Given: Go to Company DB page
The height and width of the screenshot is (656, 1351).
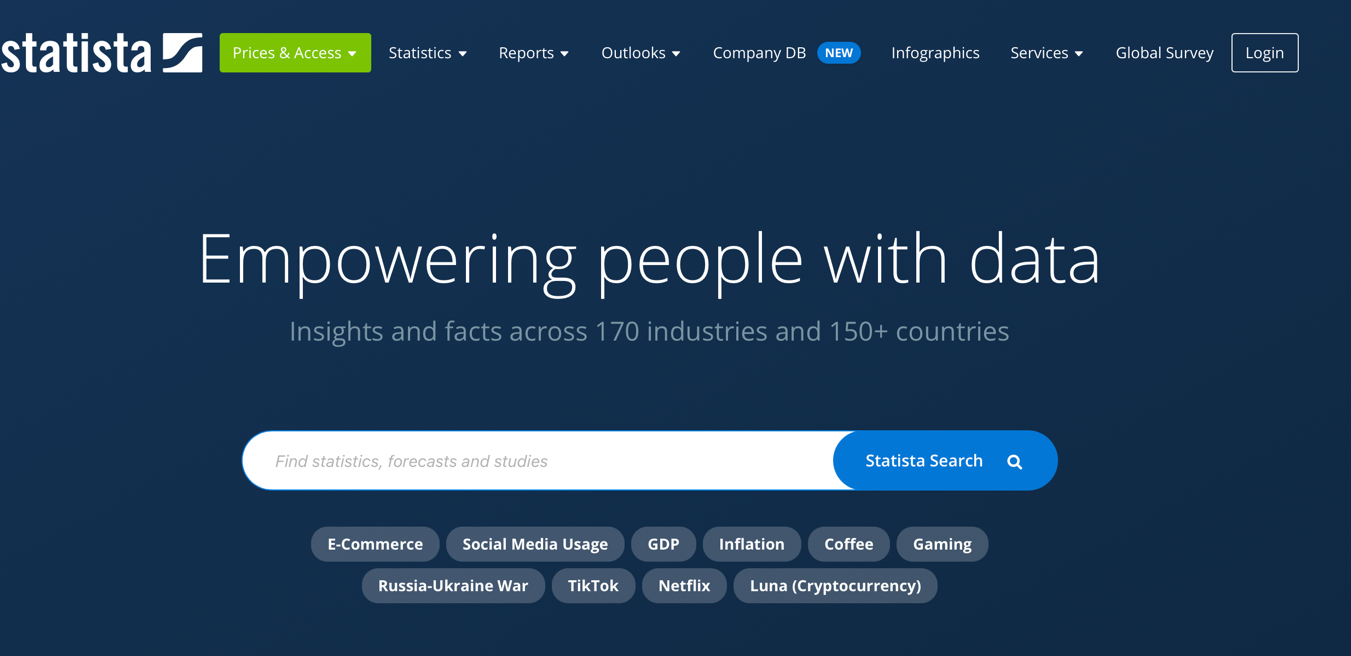Looking at the screenshot, I should pos(759,53).
